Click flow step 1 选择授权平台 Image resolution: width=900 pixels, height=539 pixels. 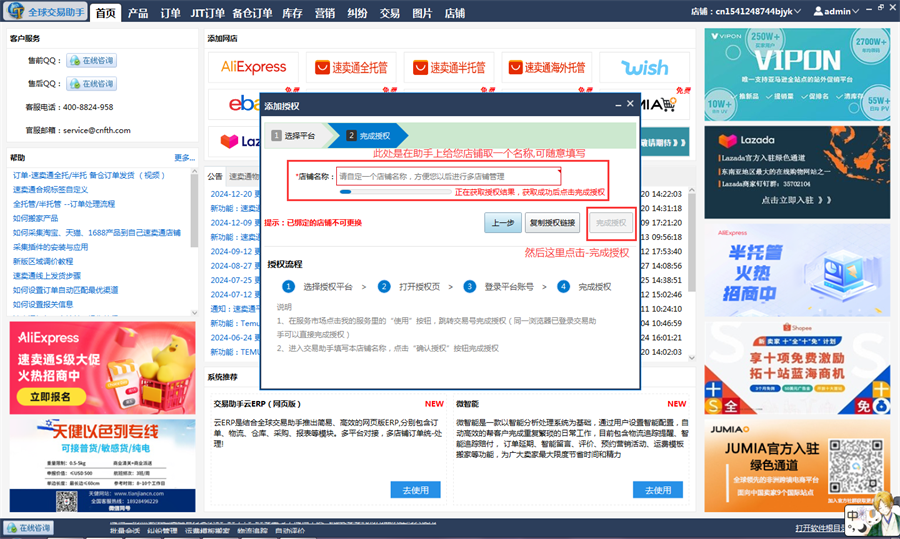[x=317, y=286]
